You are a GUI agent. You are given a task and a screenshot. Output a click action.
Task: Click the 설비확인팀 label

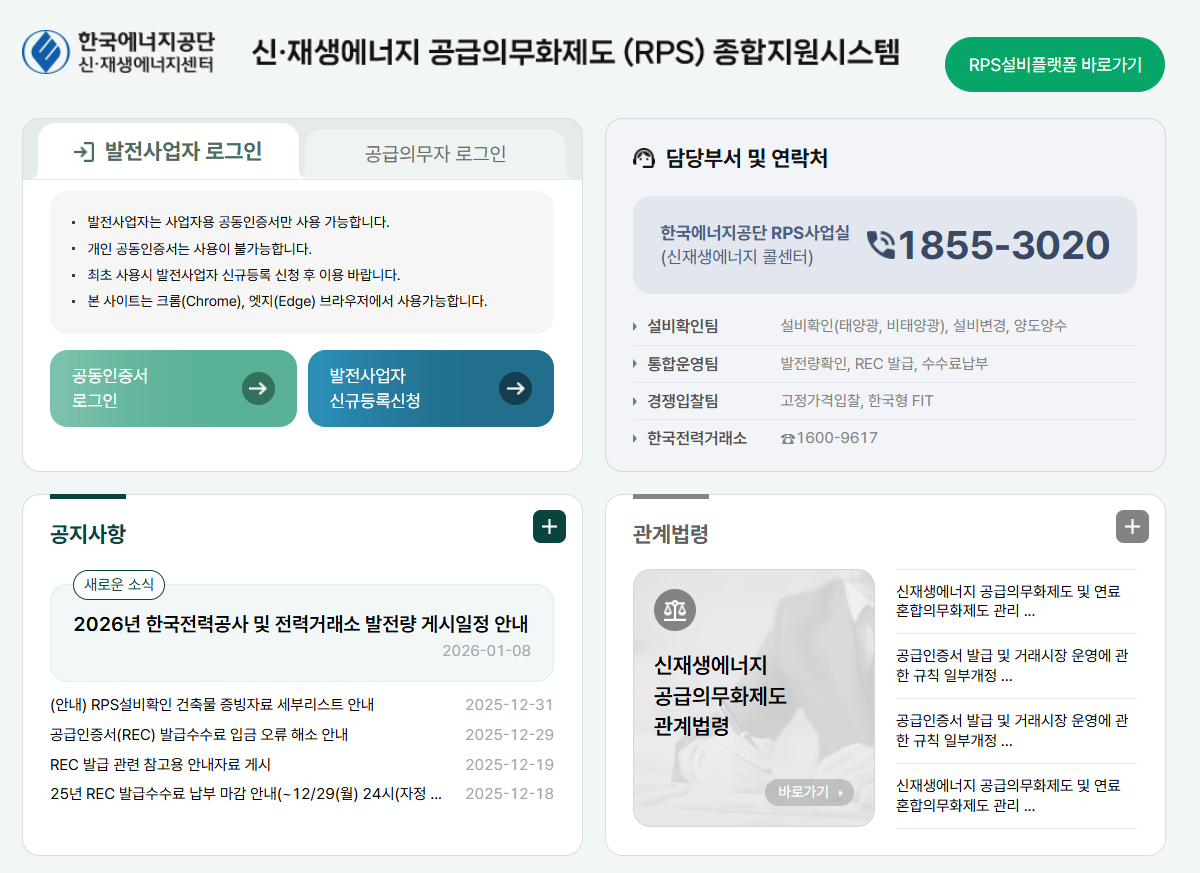tap(682, 326)
